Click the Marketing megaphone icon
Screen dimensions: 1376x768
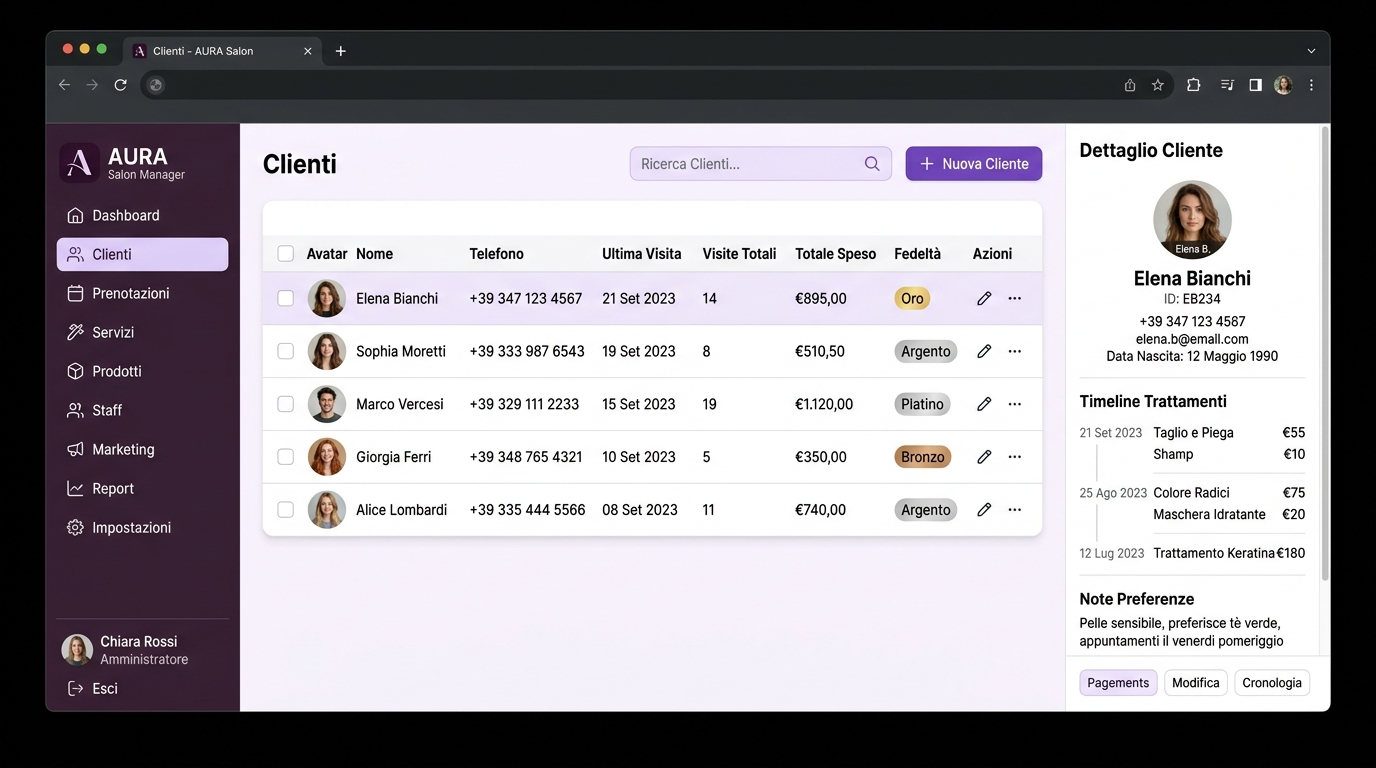[75, 449]
